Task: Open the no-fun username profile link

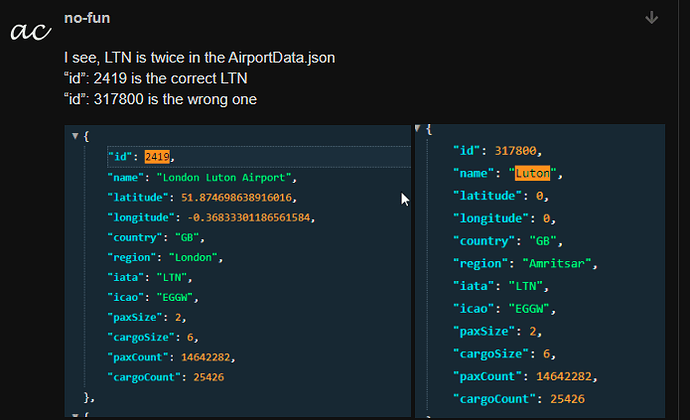Action: pos(87,18)
